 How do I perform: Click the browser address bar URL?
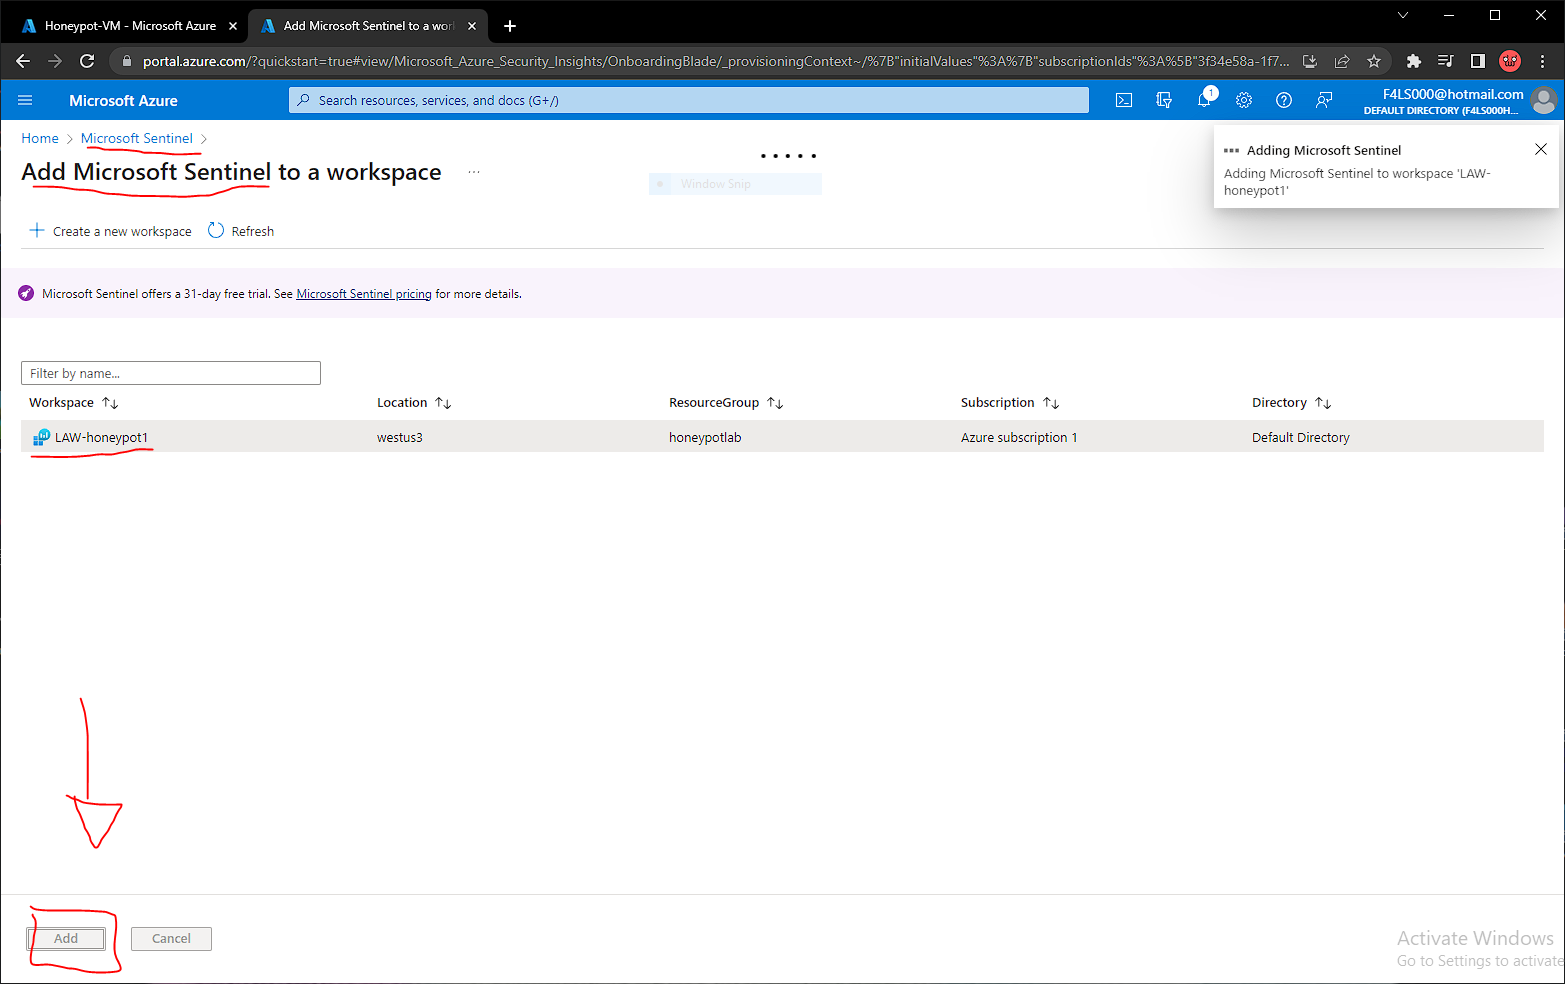tap(715, 61)
